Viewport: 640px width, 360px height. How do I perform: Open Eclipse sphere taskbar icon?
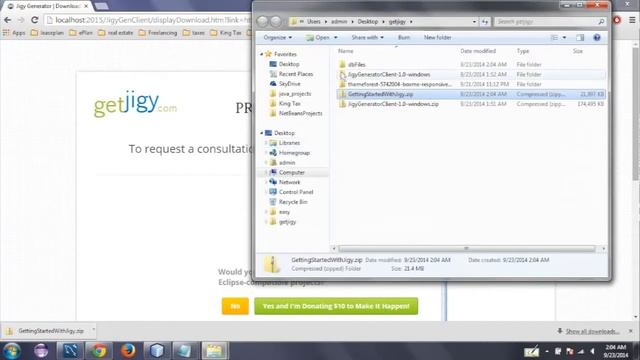click(41, 351)
